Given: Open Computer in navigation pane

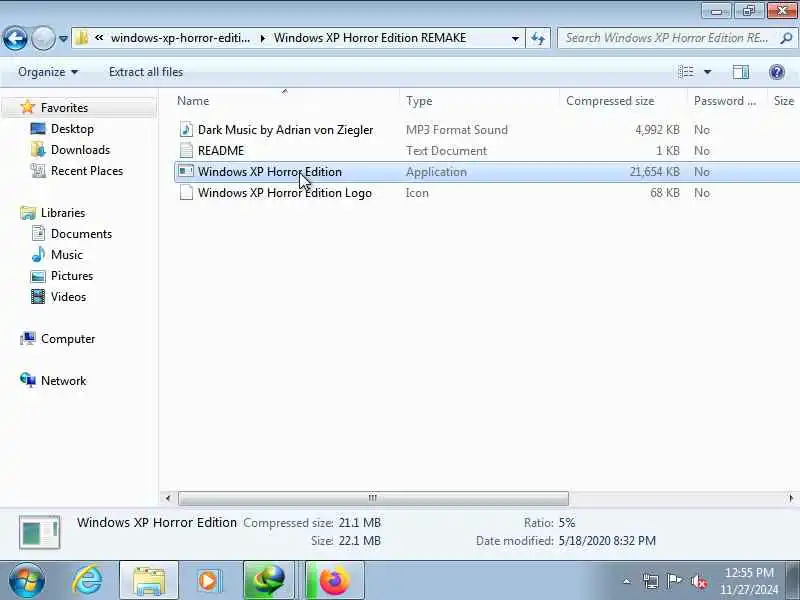Looking at the screenshot, I should (68, 339).
